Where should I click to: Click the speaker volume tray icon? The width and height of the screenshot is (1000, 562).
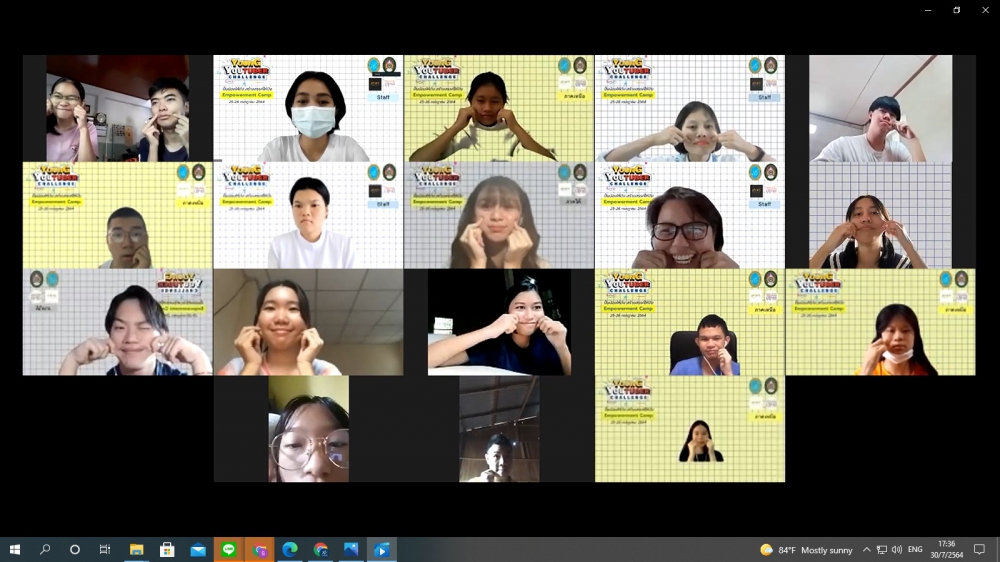[x=897, y=549]
